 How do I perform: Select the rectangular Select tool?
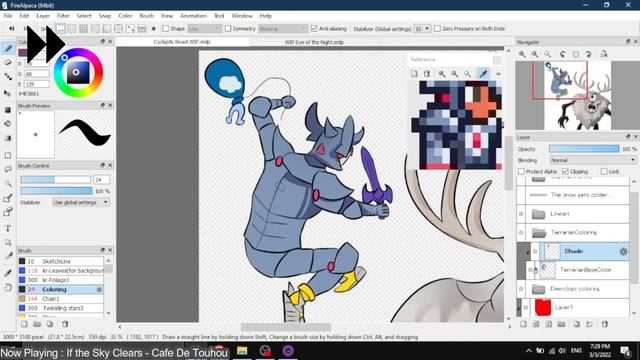[8, 156]
